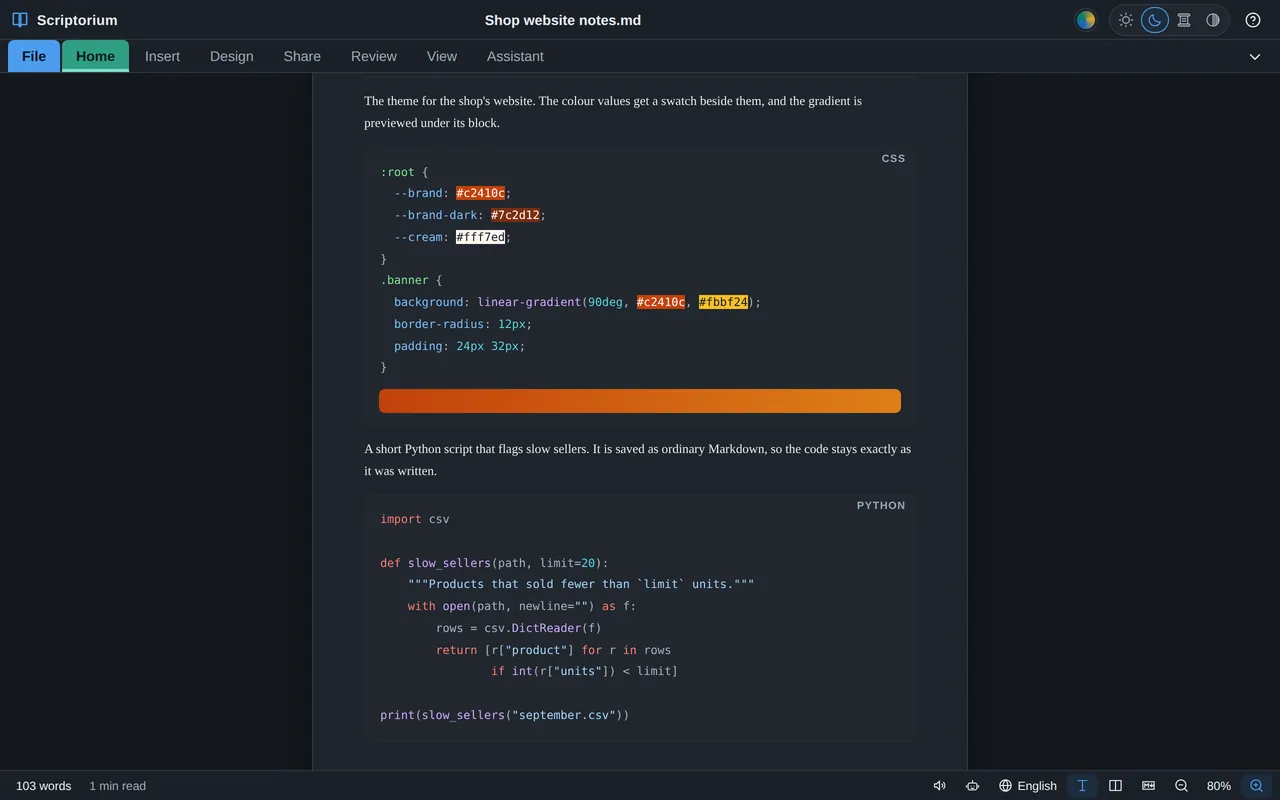1280x800 pixels.
Task: Zoom in with the plus magnifier
Action: point(1256,786)
